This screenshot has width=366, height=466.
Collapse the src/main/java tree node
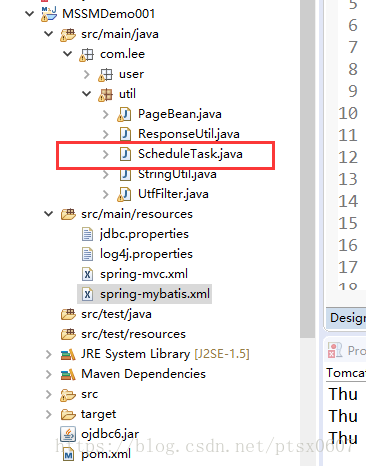pos(49,34)
